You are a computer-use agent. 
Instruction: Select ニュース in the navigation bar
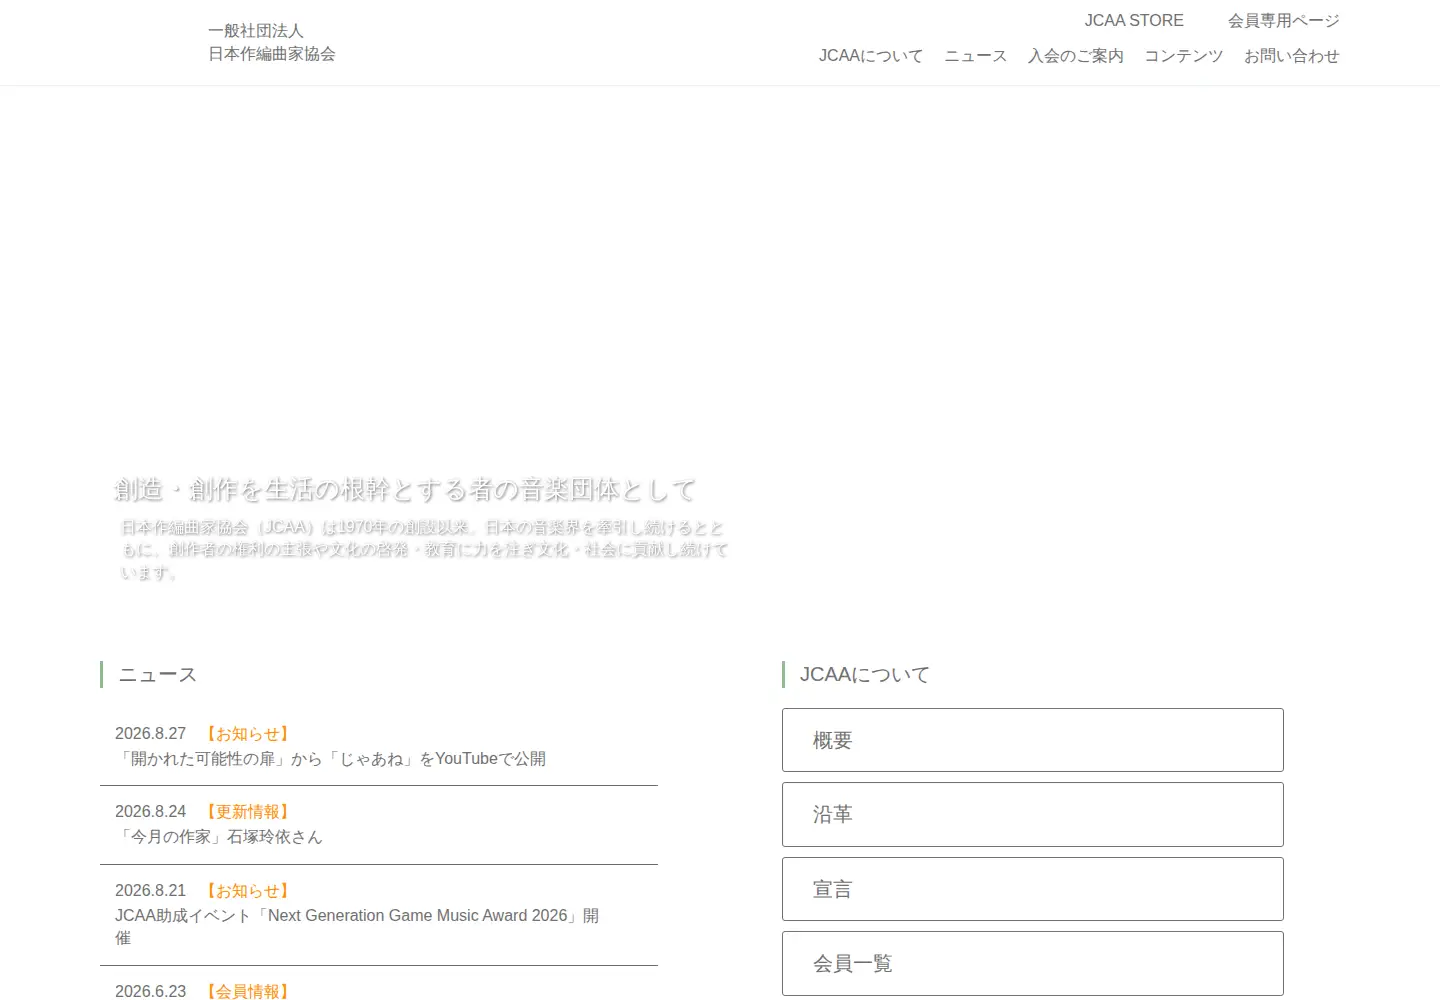click(x=976, y=56)
